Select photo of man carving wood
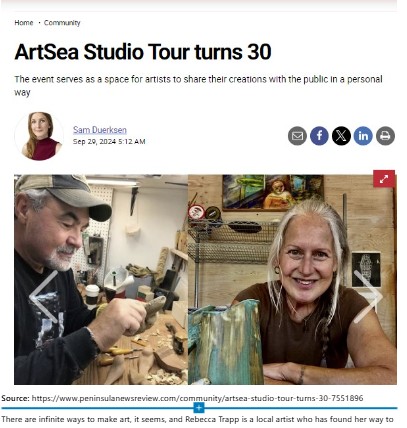The image size is (407, 428). (x=101, y=279)
